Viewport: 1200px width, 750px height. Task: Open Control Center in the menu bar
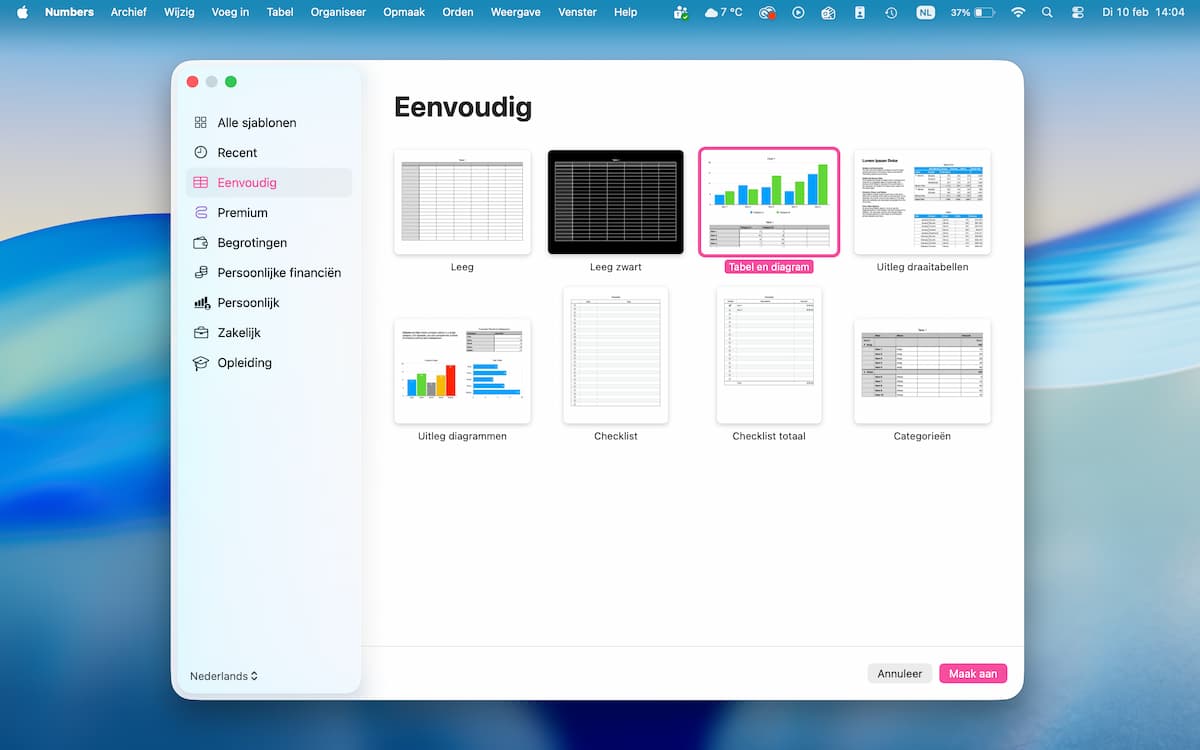(1077, 13)
